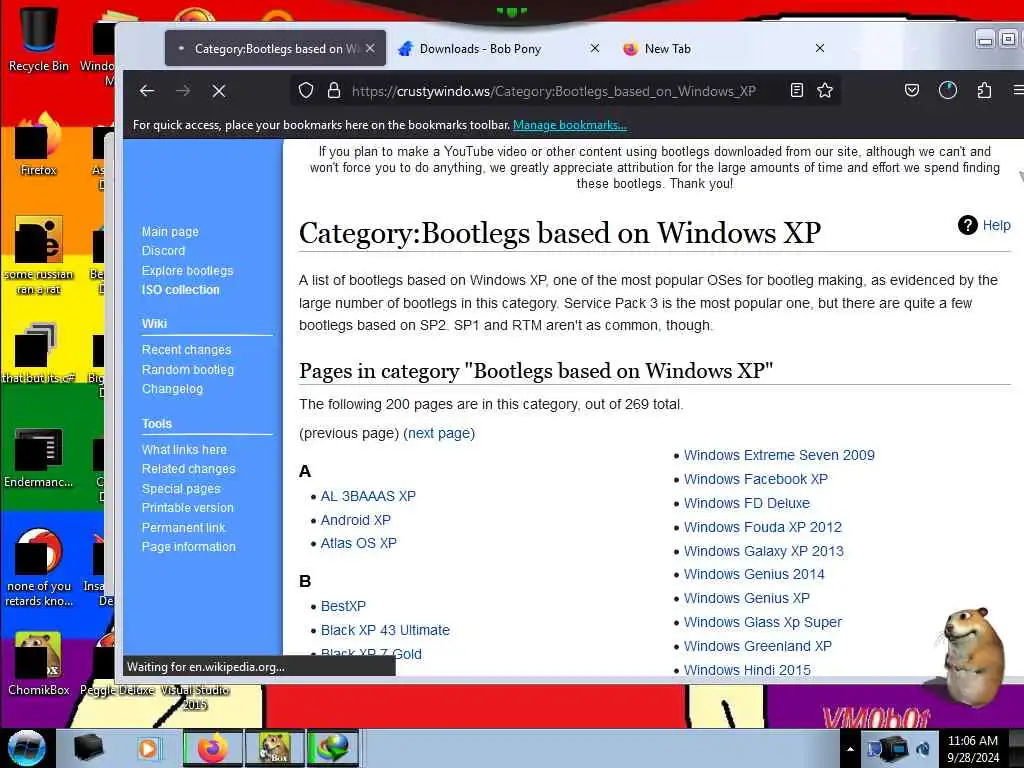The width and height of the screenshot is (1024, 768).
Task: Open Windows Galaxy XP 2013 page
Action: pos(763,551)
